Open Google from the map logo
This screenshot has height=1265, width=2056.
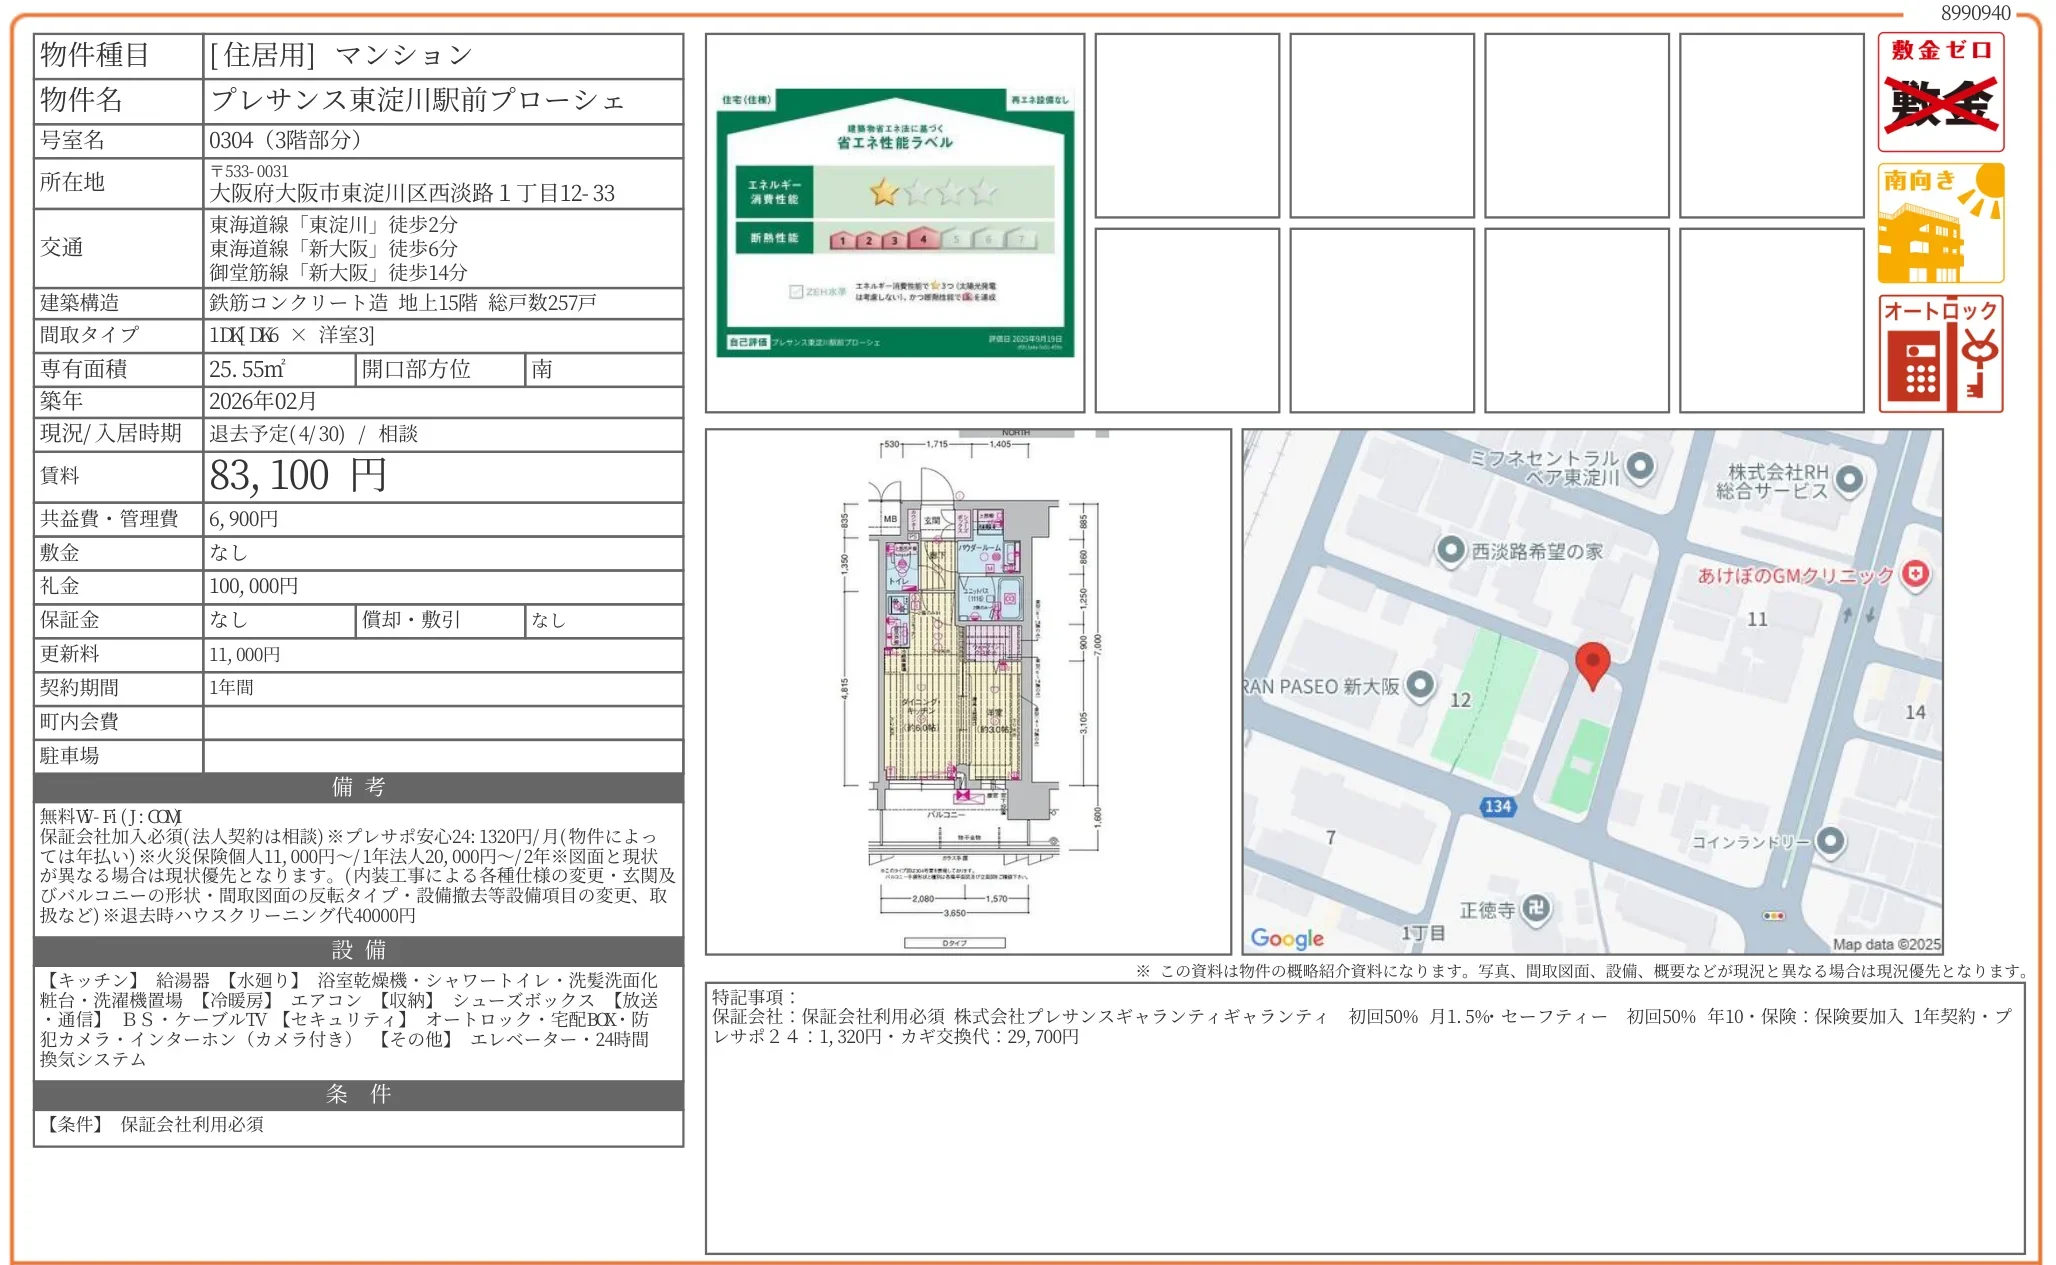(1288, 938)
